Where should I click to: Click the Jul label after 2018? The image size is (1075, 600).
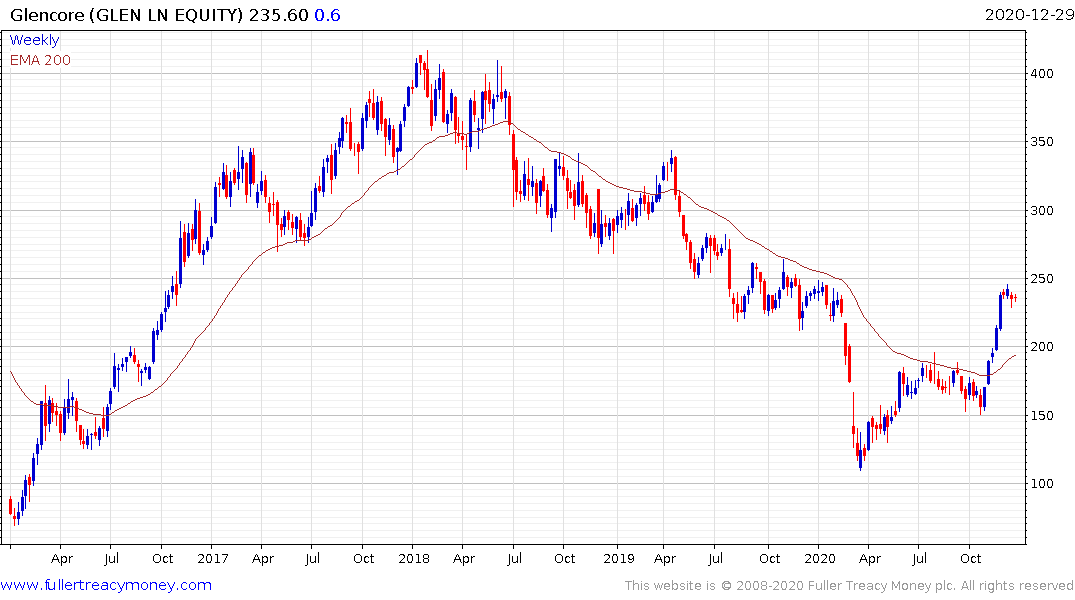[514, 558]
